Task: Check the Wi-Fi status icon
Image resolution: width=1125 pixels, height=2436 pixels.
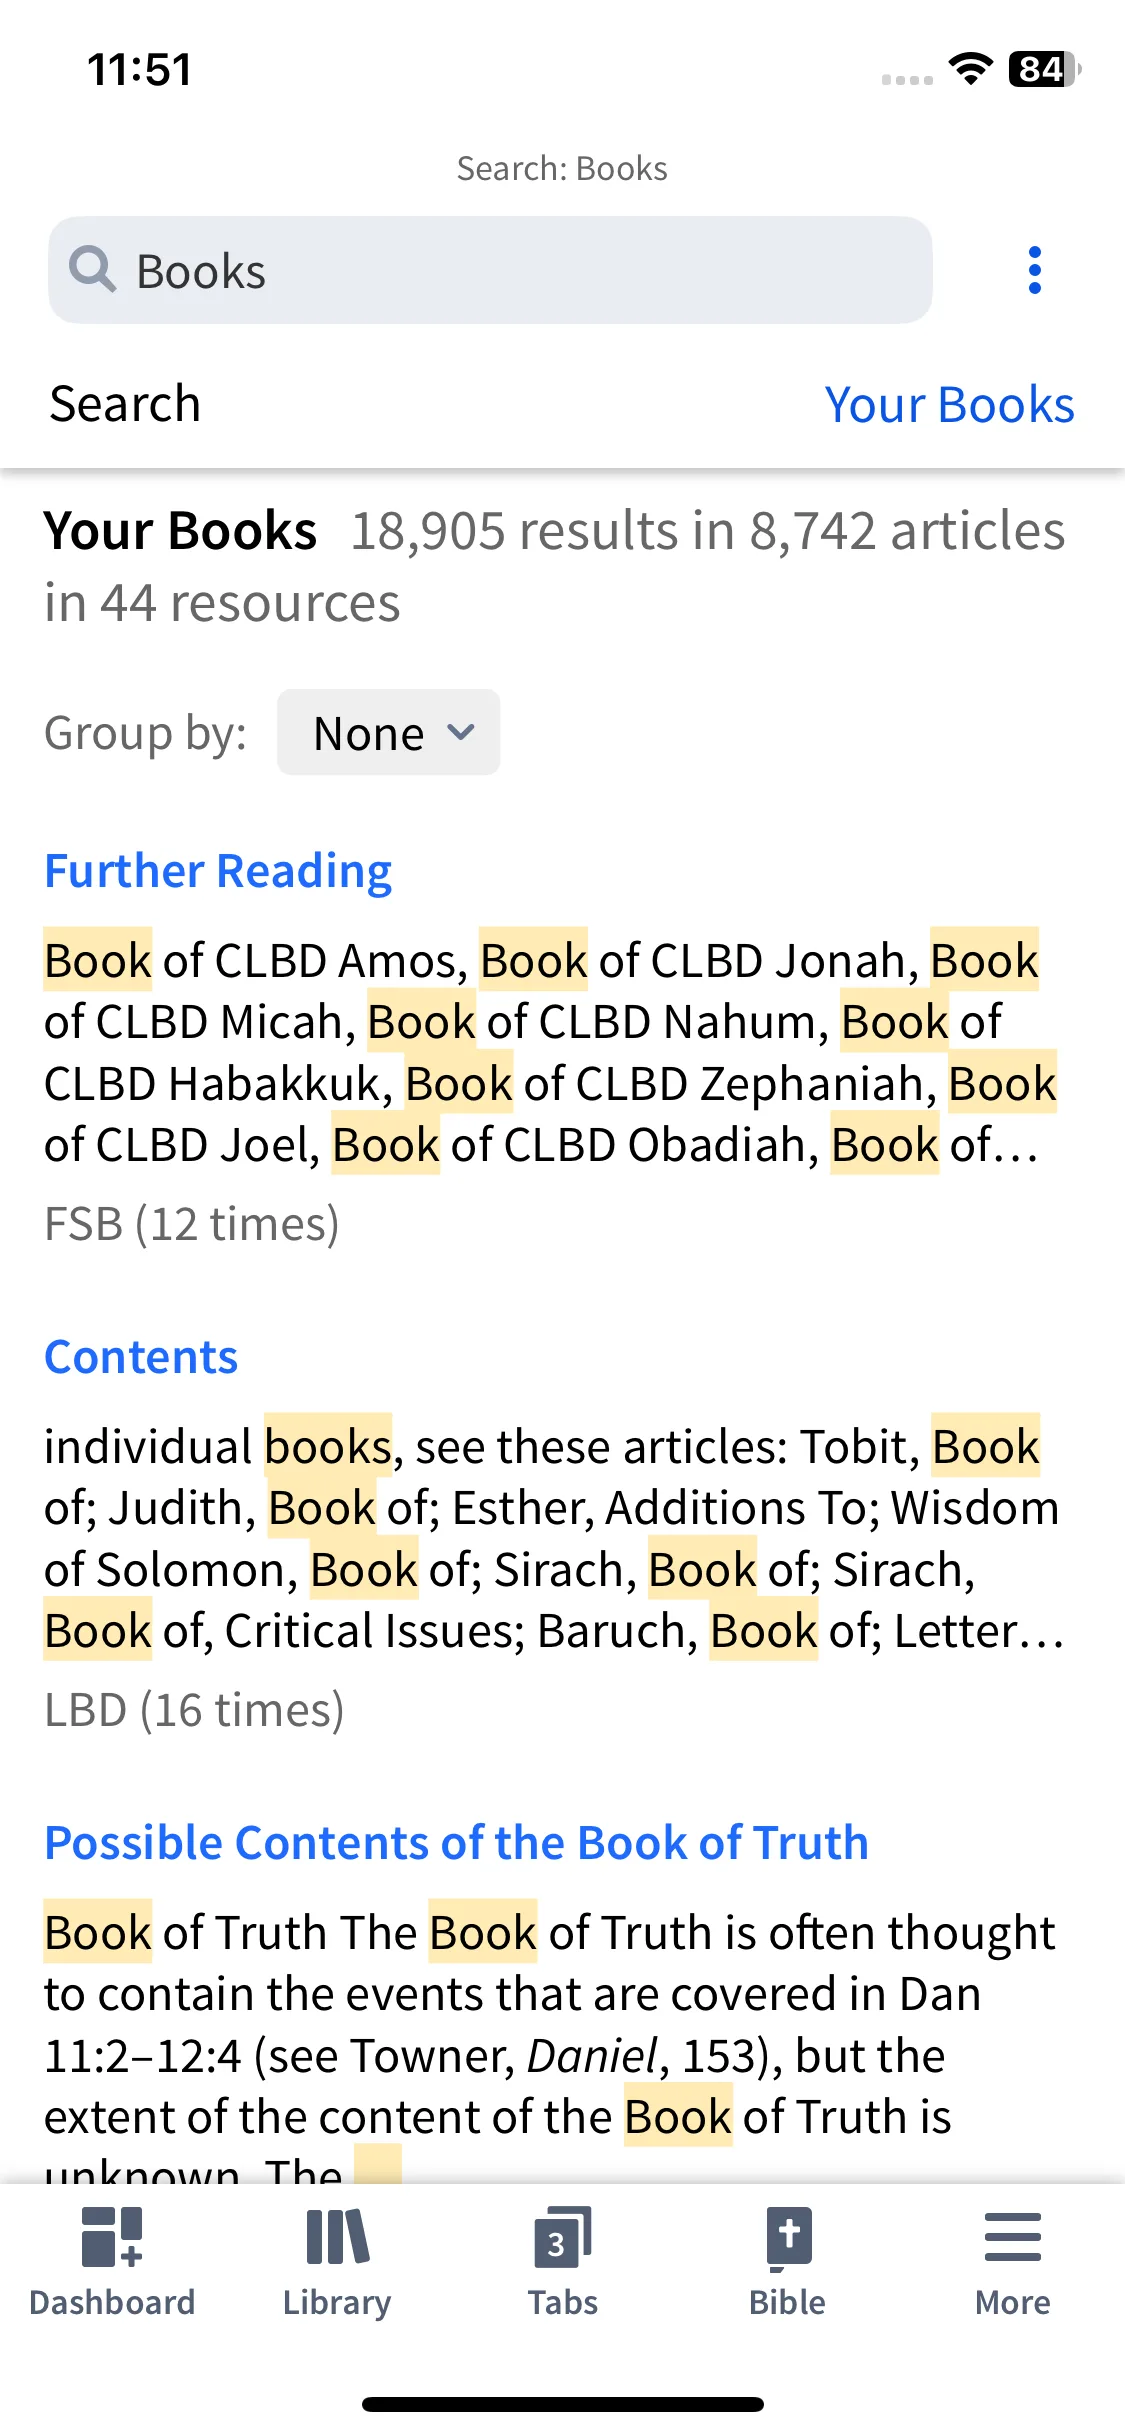Action: (x=970, y=69)
